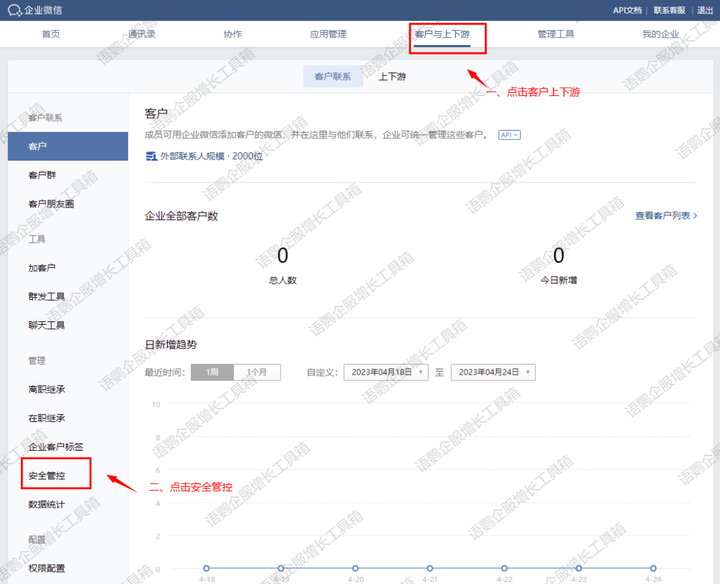
Task: Open the API文档 link
Action: point(627,10)
